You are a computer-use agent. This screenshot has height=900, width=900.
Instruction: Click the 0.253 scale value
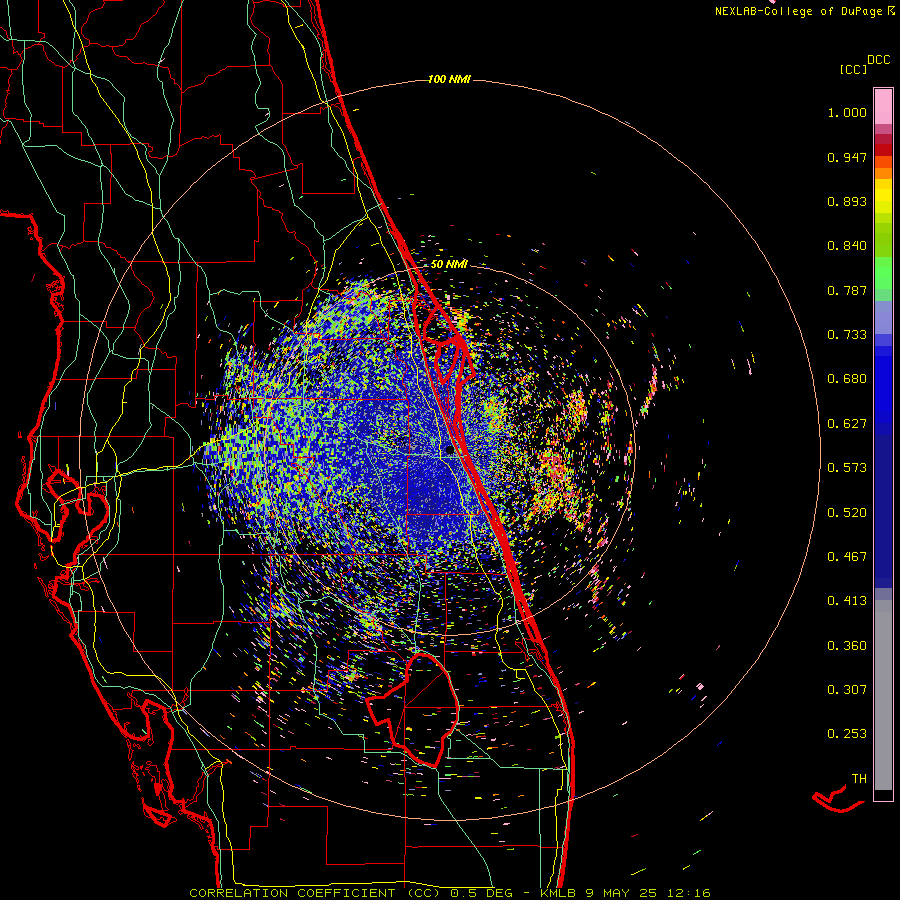(x=847, y=734)
